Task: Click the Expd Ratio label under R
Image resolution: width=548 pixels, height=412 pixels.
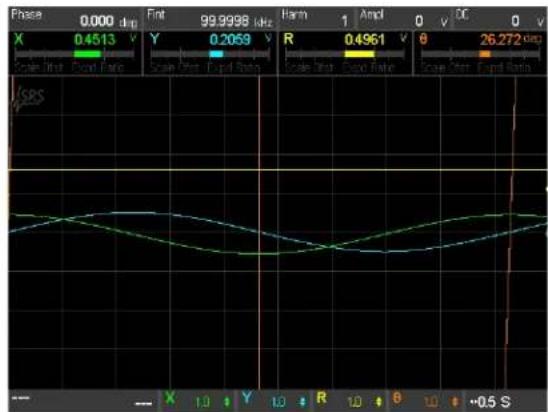Action: [x=368, y=67]
